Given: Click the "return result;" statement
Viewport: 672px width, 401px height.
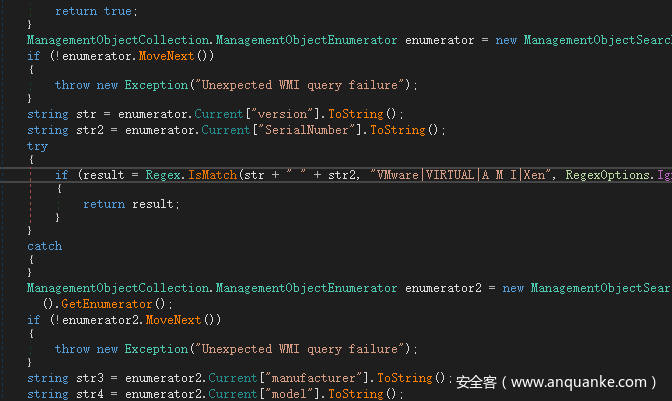Looking at the screenshot, I should click(x=131, y=204).
